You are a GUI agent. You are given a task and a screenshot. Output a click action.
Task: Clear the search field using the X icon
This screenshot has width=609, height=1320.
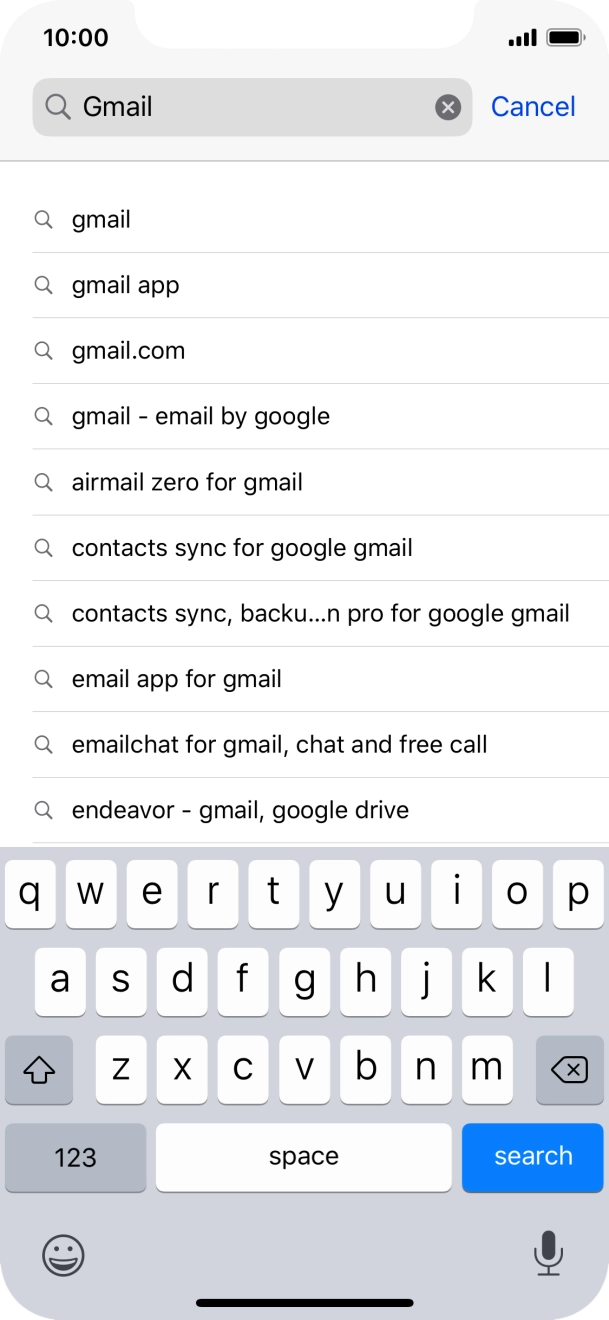pos(447,107)
